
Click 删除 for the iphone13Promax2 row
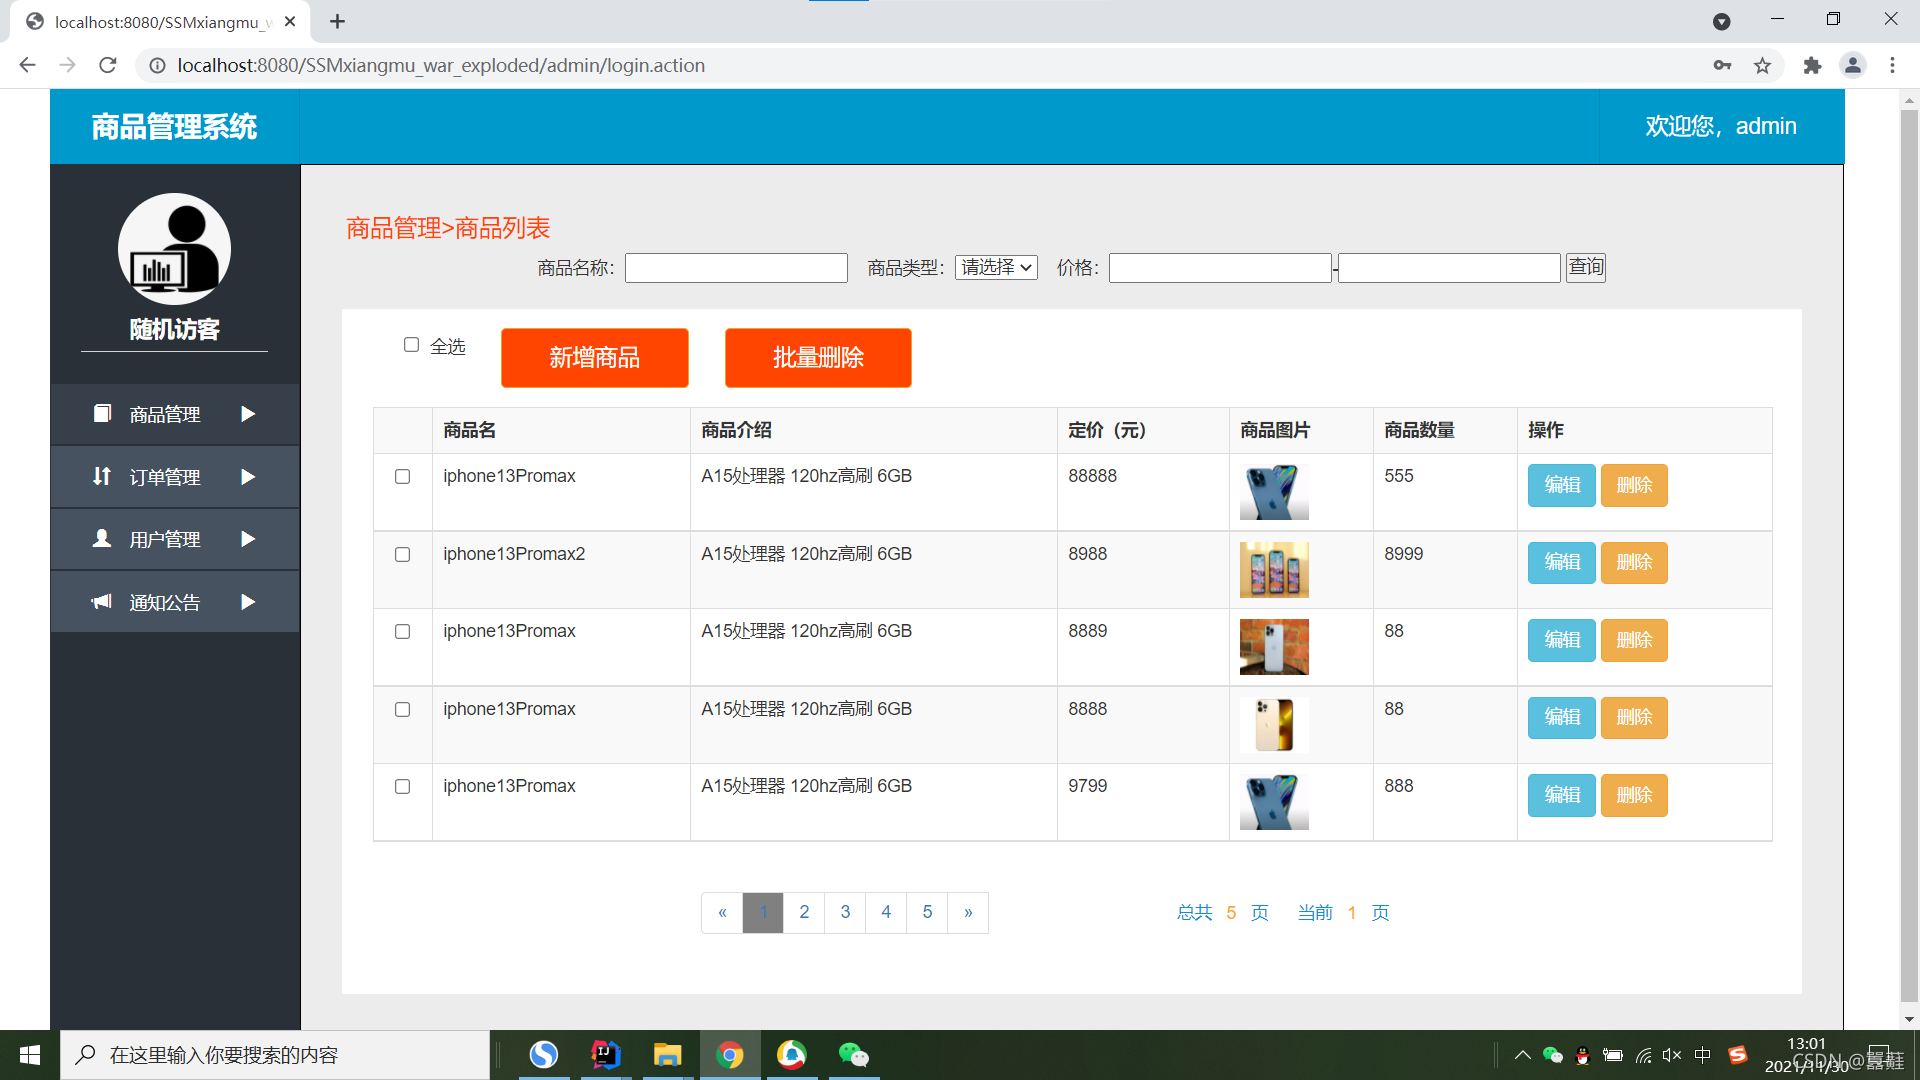1634,562
